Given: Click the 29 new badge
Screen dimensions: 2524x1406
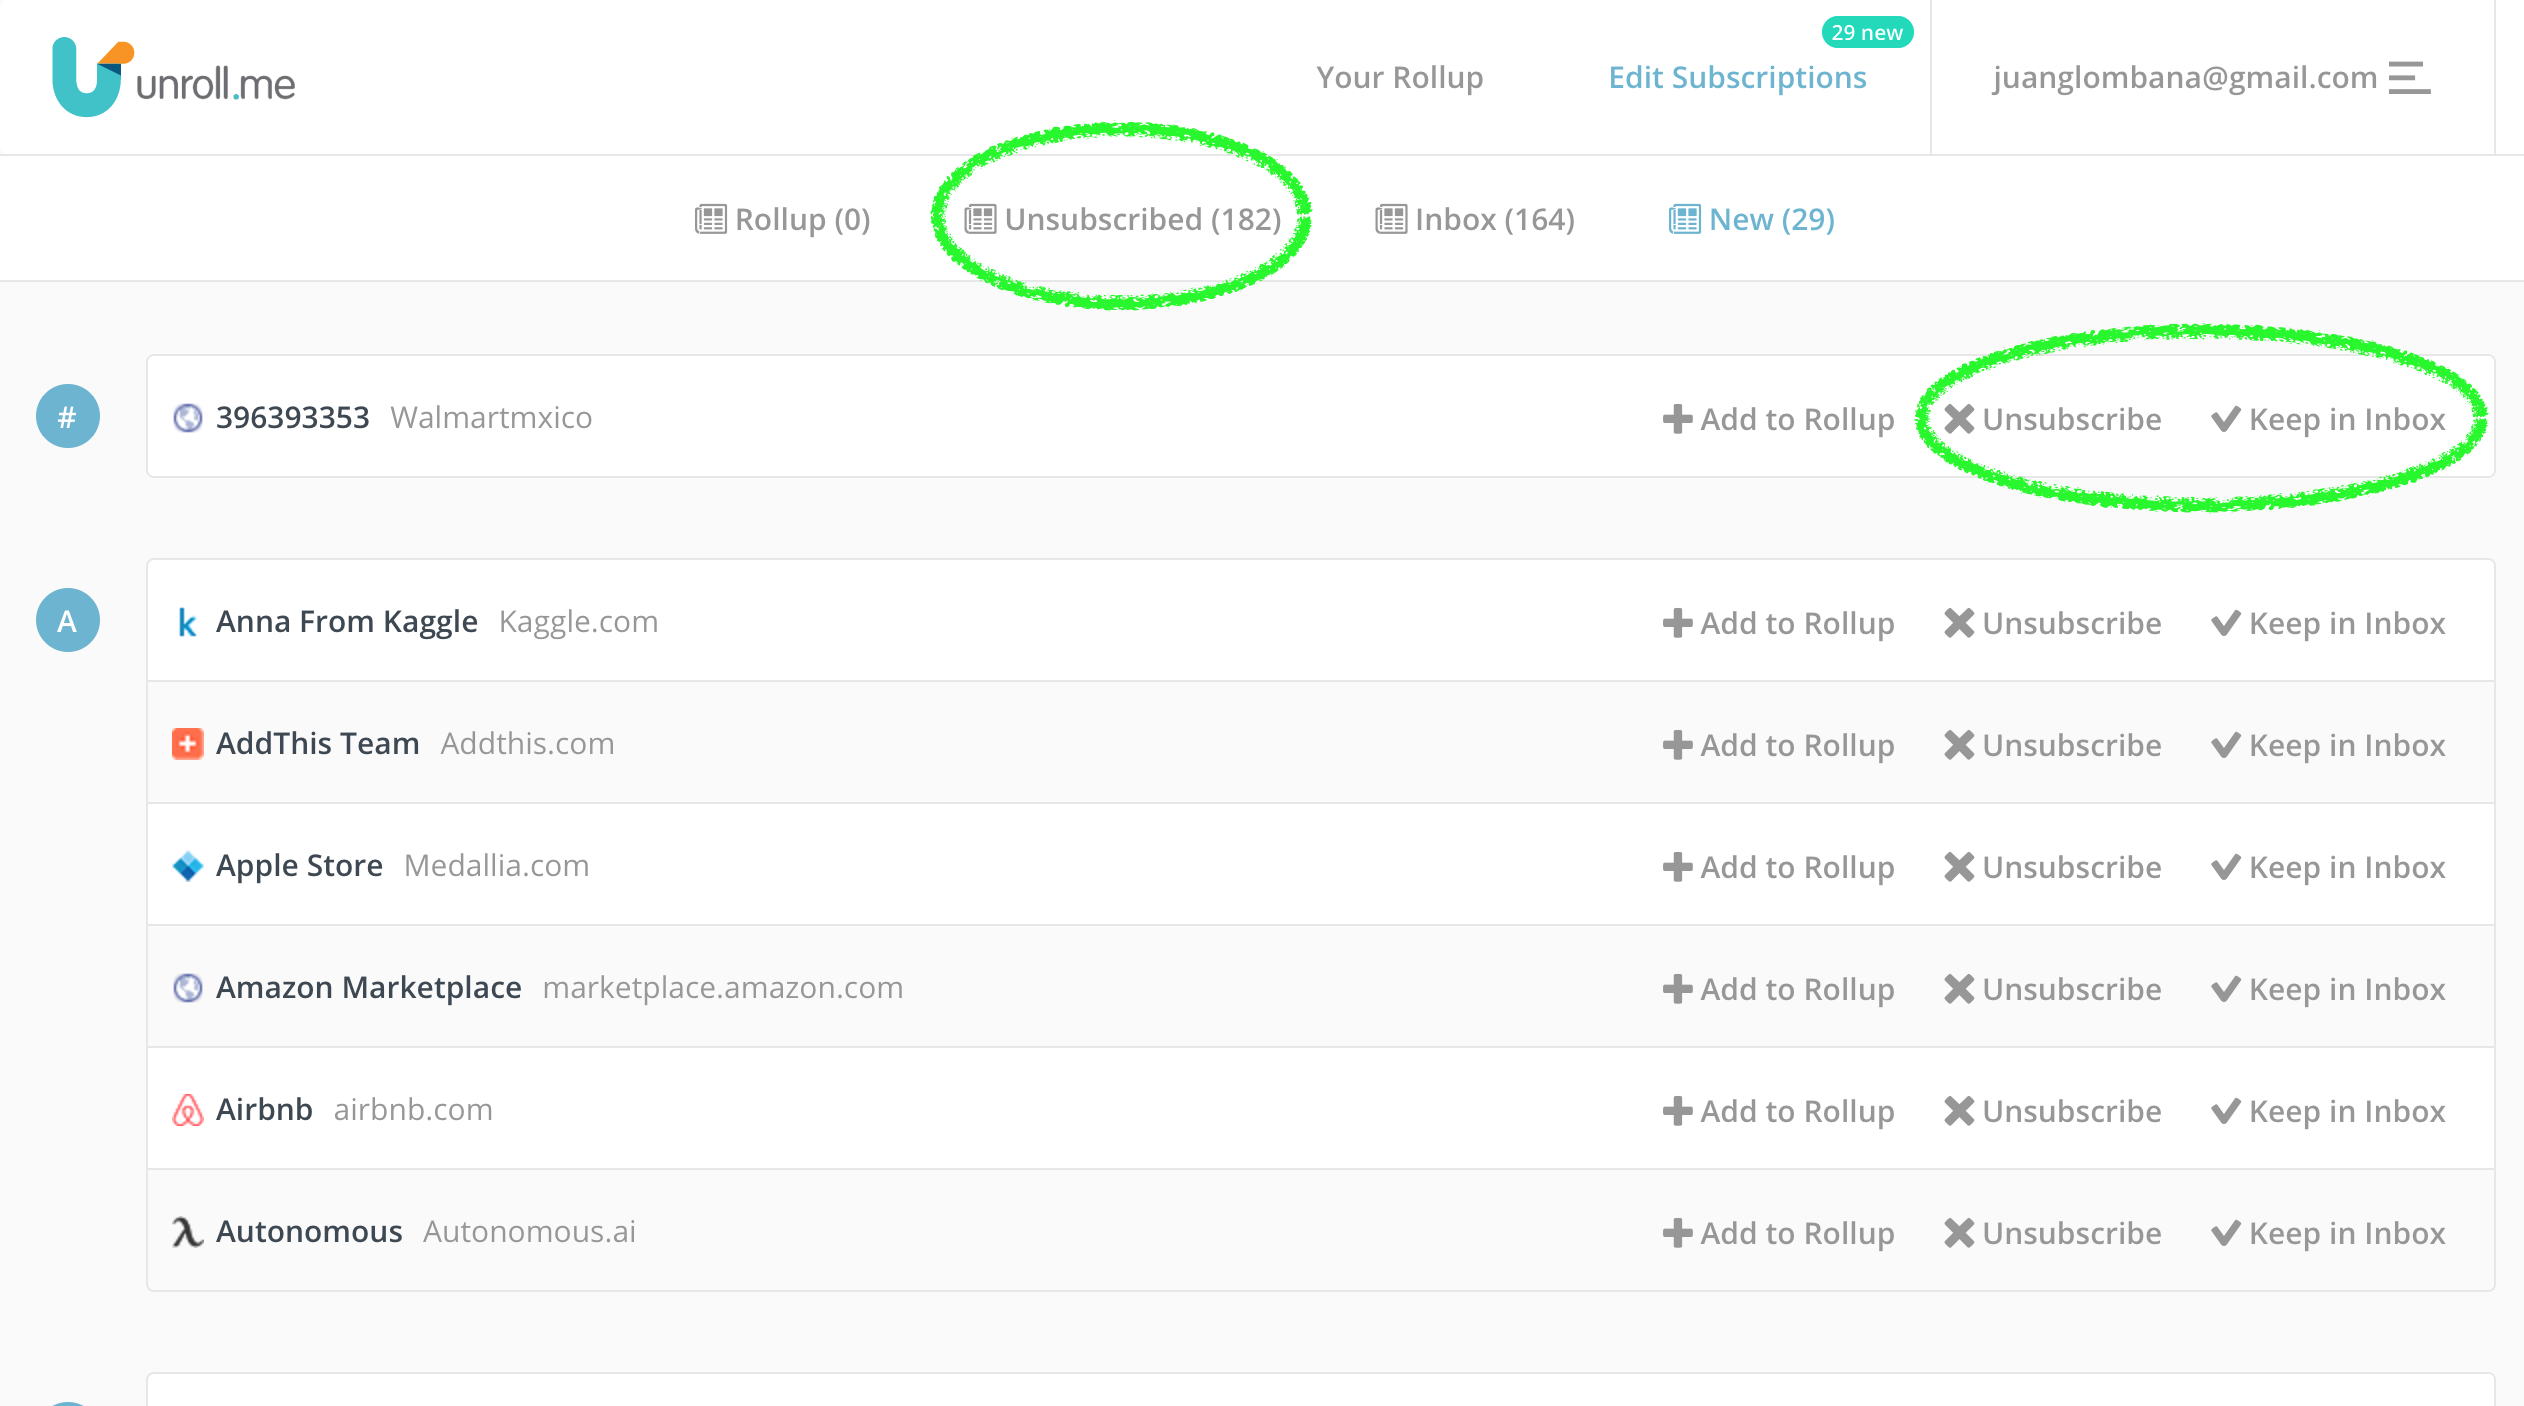Looking at the screenshot, I should coord(1867,32).
